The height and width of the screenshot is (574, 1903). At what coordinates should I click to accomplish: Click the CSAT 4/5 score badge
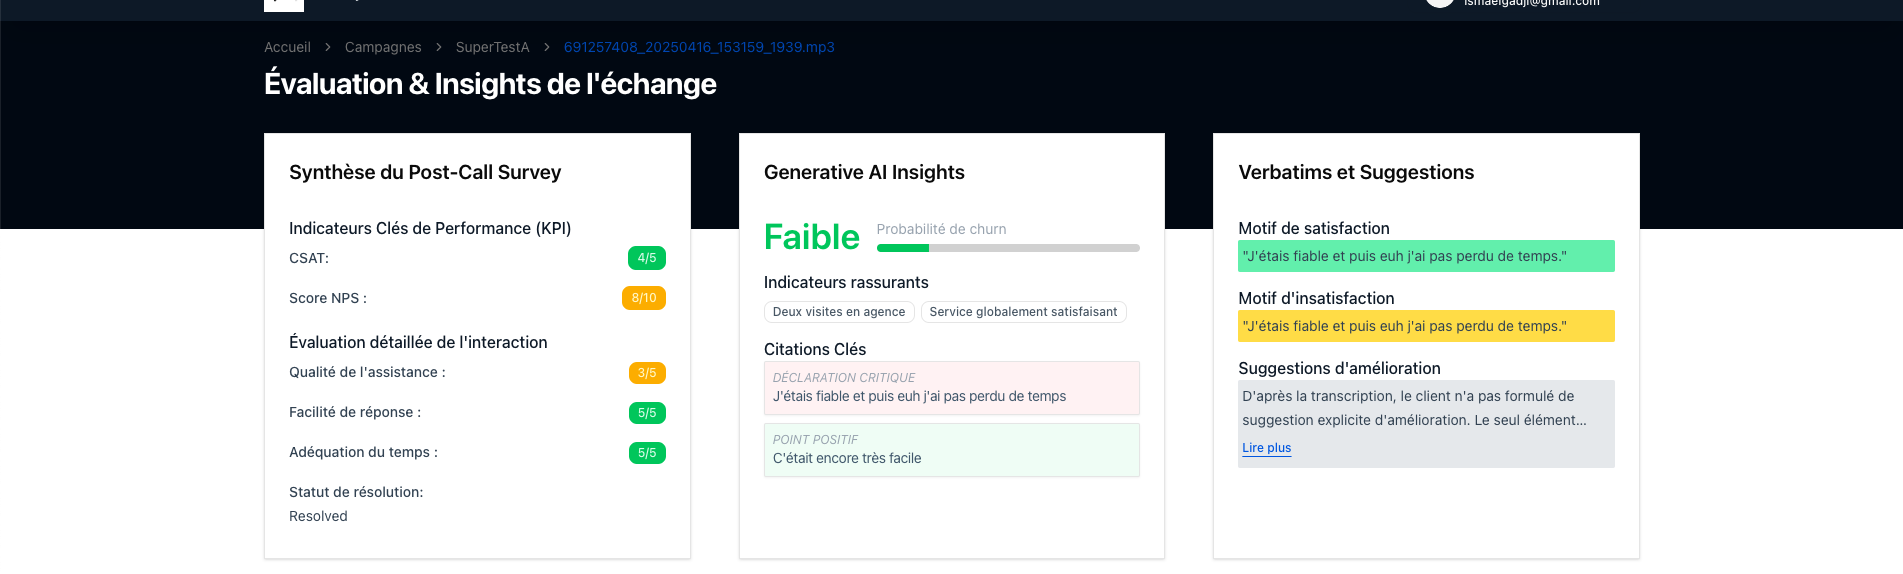click(646, 258)
